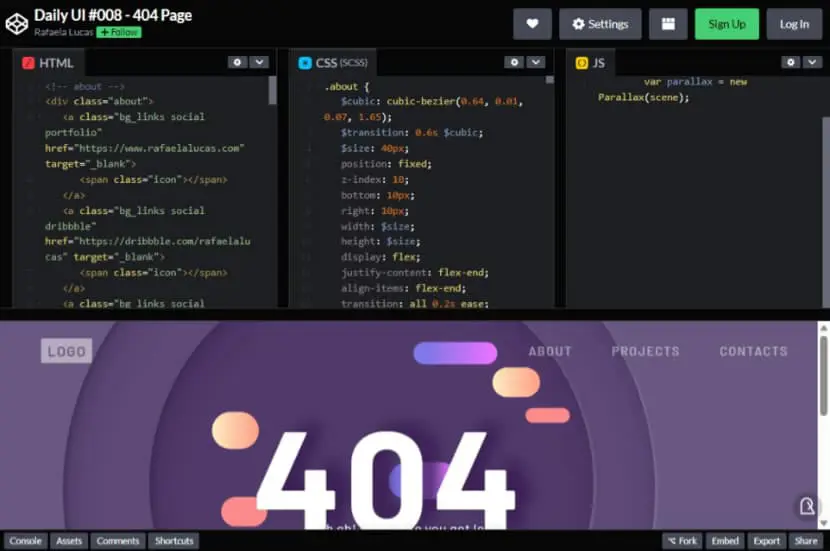Select ABOUT in the preview navigation
The image size is (830, 551).
tap(550, 351)
